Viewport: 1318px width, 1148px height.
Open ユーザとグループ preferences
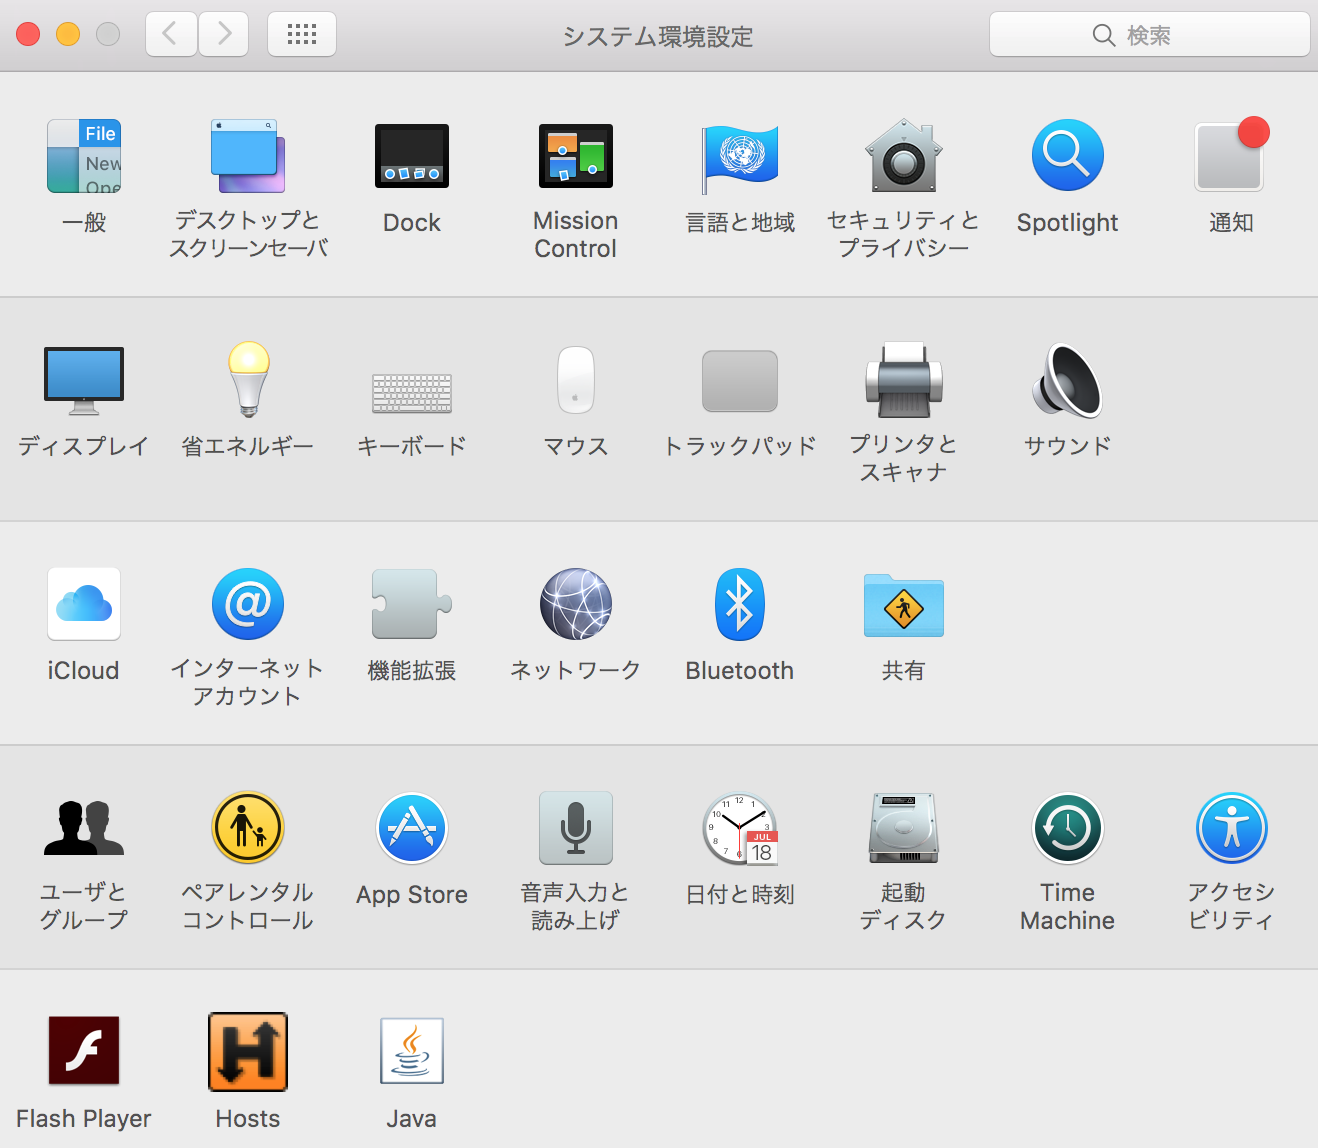pyautogui.click(x=84, y=828)
